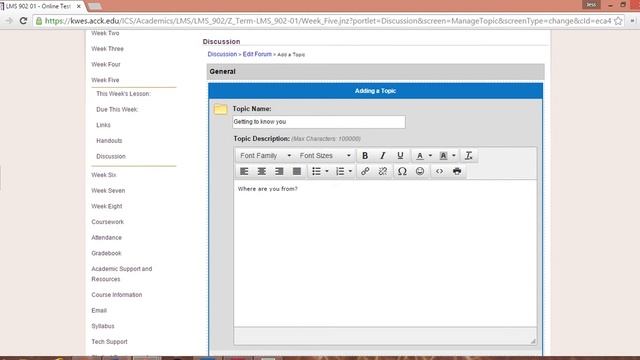
Task: Open the Discussion sidebar page
Action: click(x=111, y=156)
